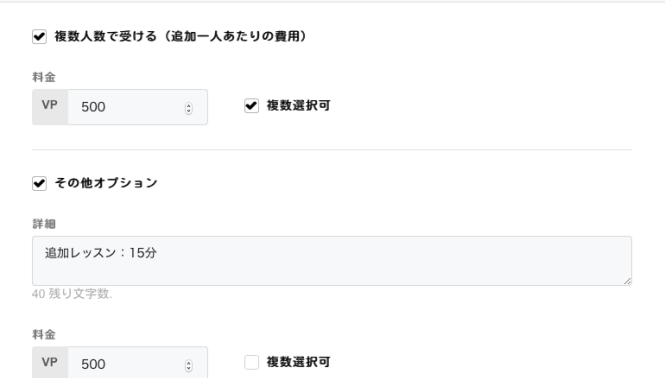This screenshot has width=665, height=378.
Task: Click the first 料金 field showing 500
Action: click(137, 107)
